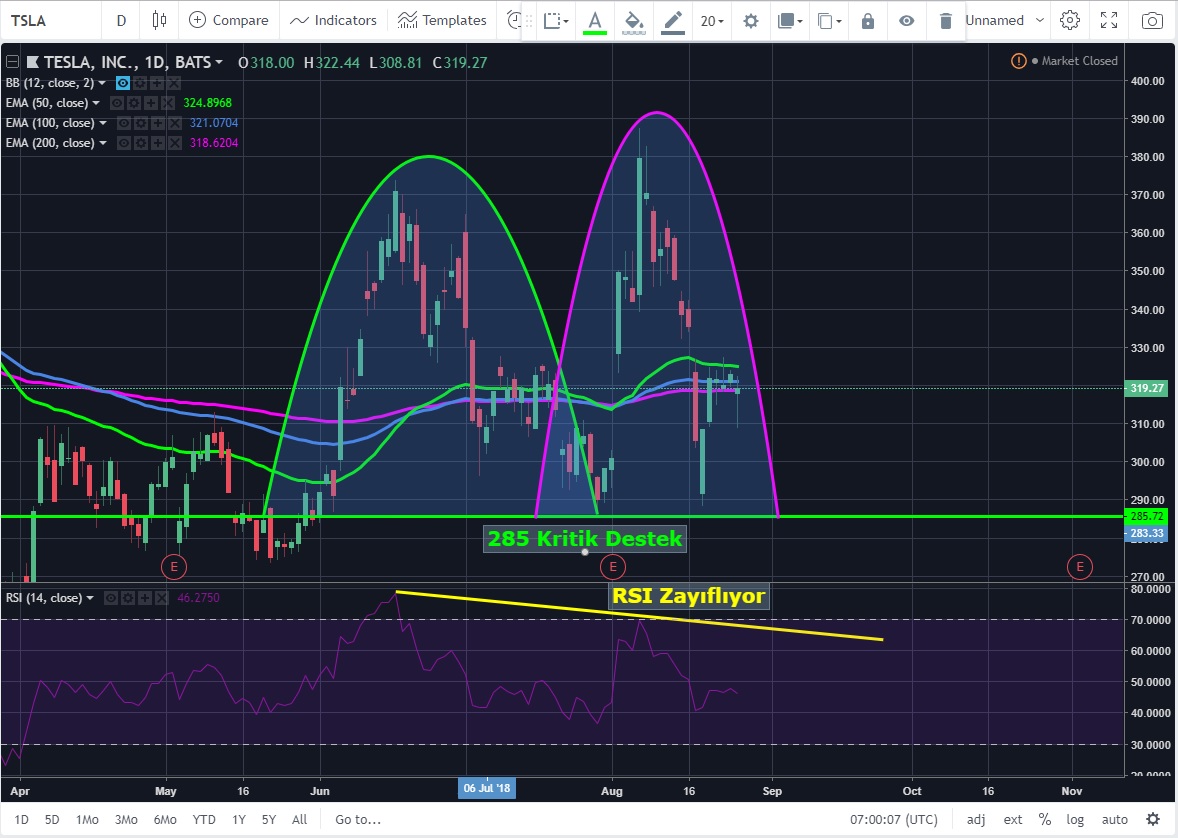
Task: Change the D interval selector
Action: pos(121,20)
